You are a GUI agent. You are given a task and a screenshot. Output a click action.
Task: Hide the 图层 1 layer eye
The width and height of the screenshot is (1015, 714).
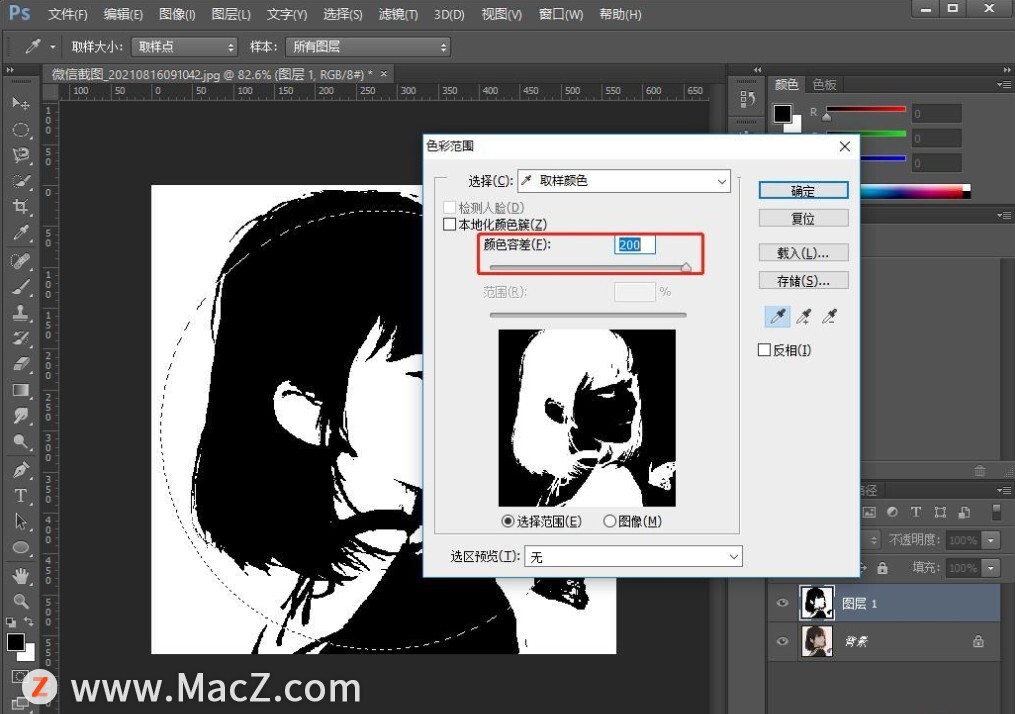pyautogui.click(x=782, y=603)
